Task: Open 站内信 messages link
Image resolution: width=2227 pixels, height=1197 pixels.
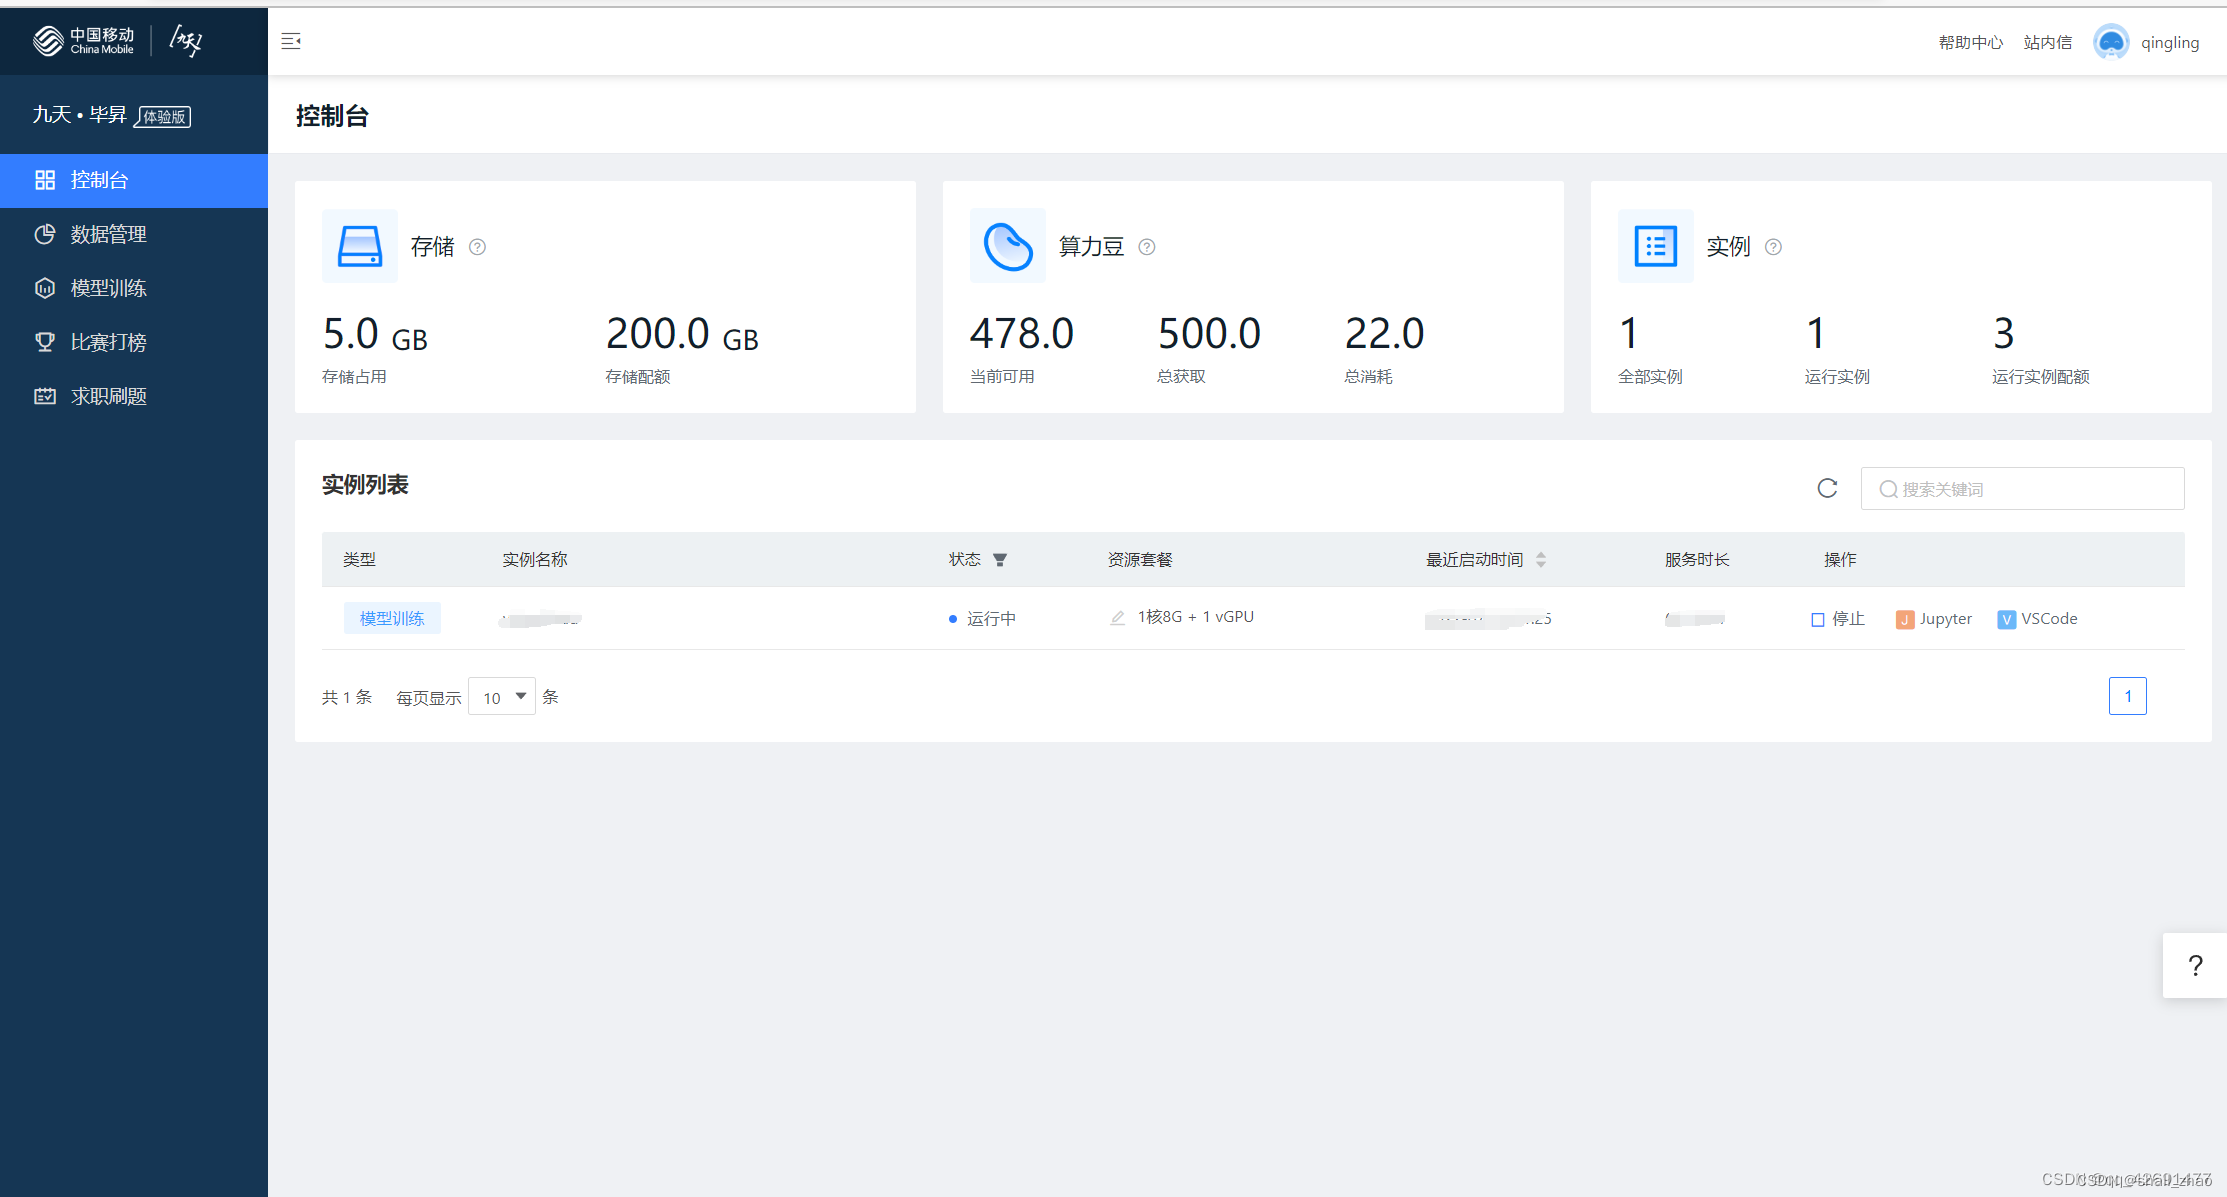Action: (x=2047, y=42)
